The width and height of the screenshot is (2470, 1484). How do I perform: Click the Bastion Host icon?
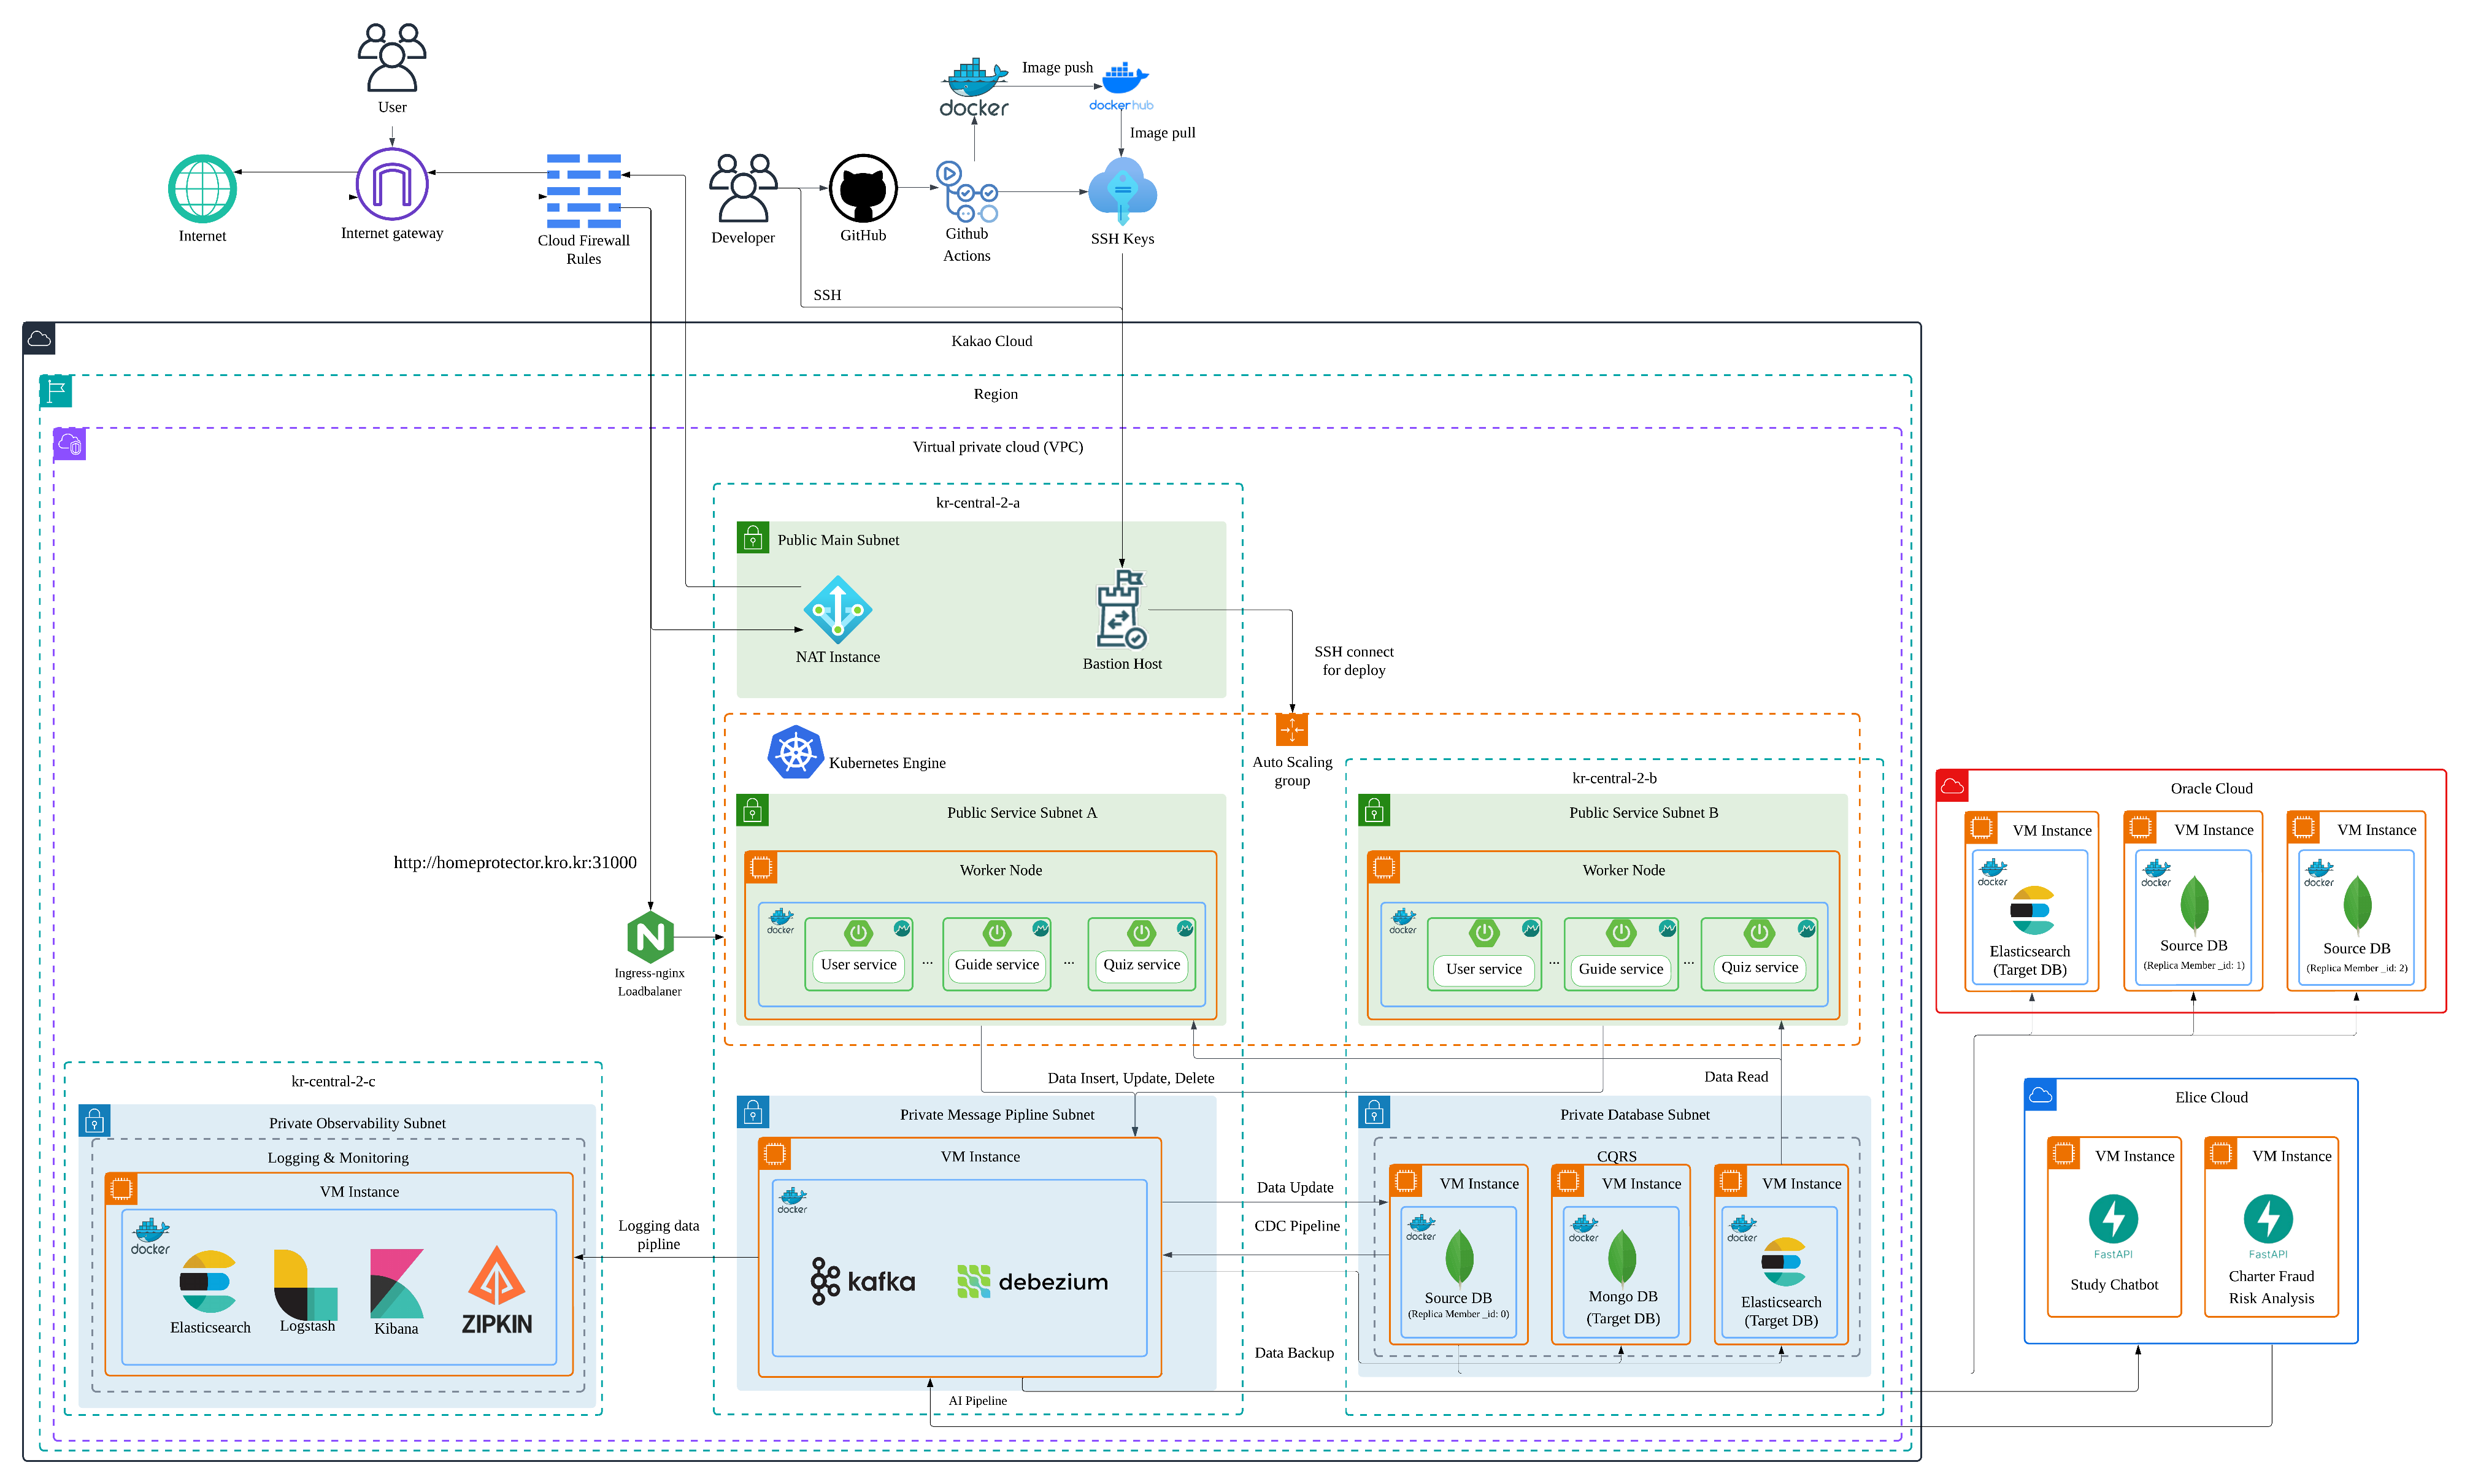click(1121, 610)
